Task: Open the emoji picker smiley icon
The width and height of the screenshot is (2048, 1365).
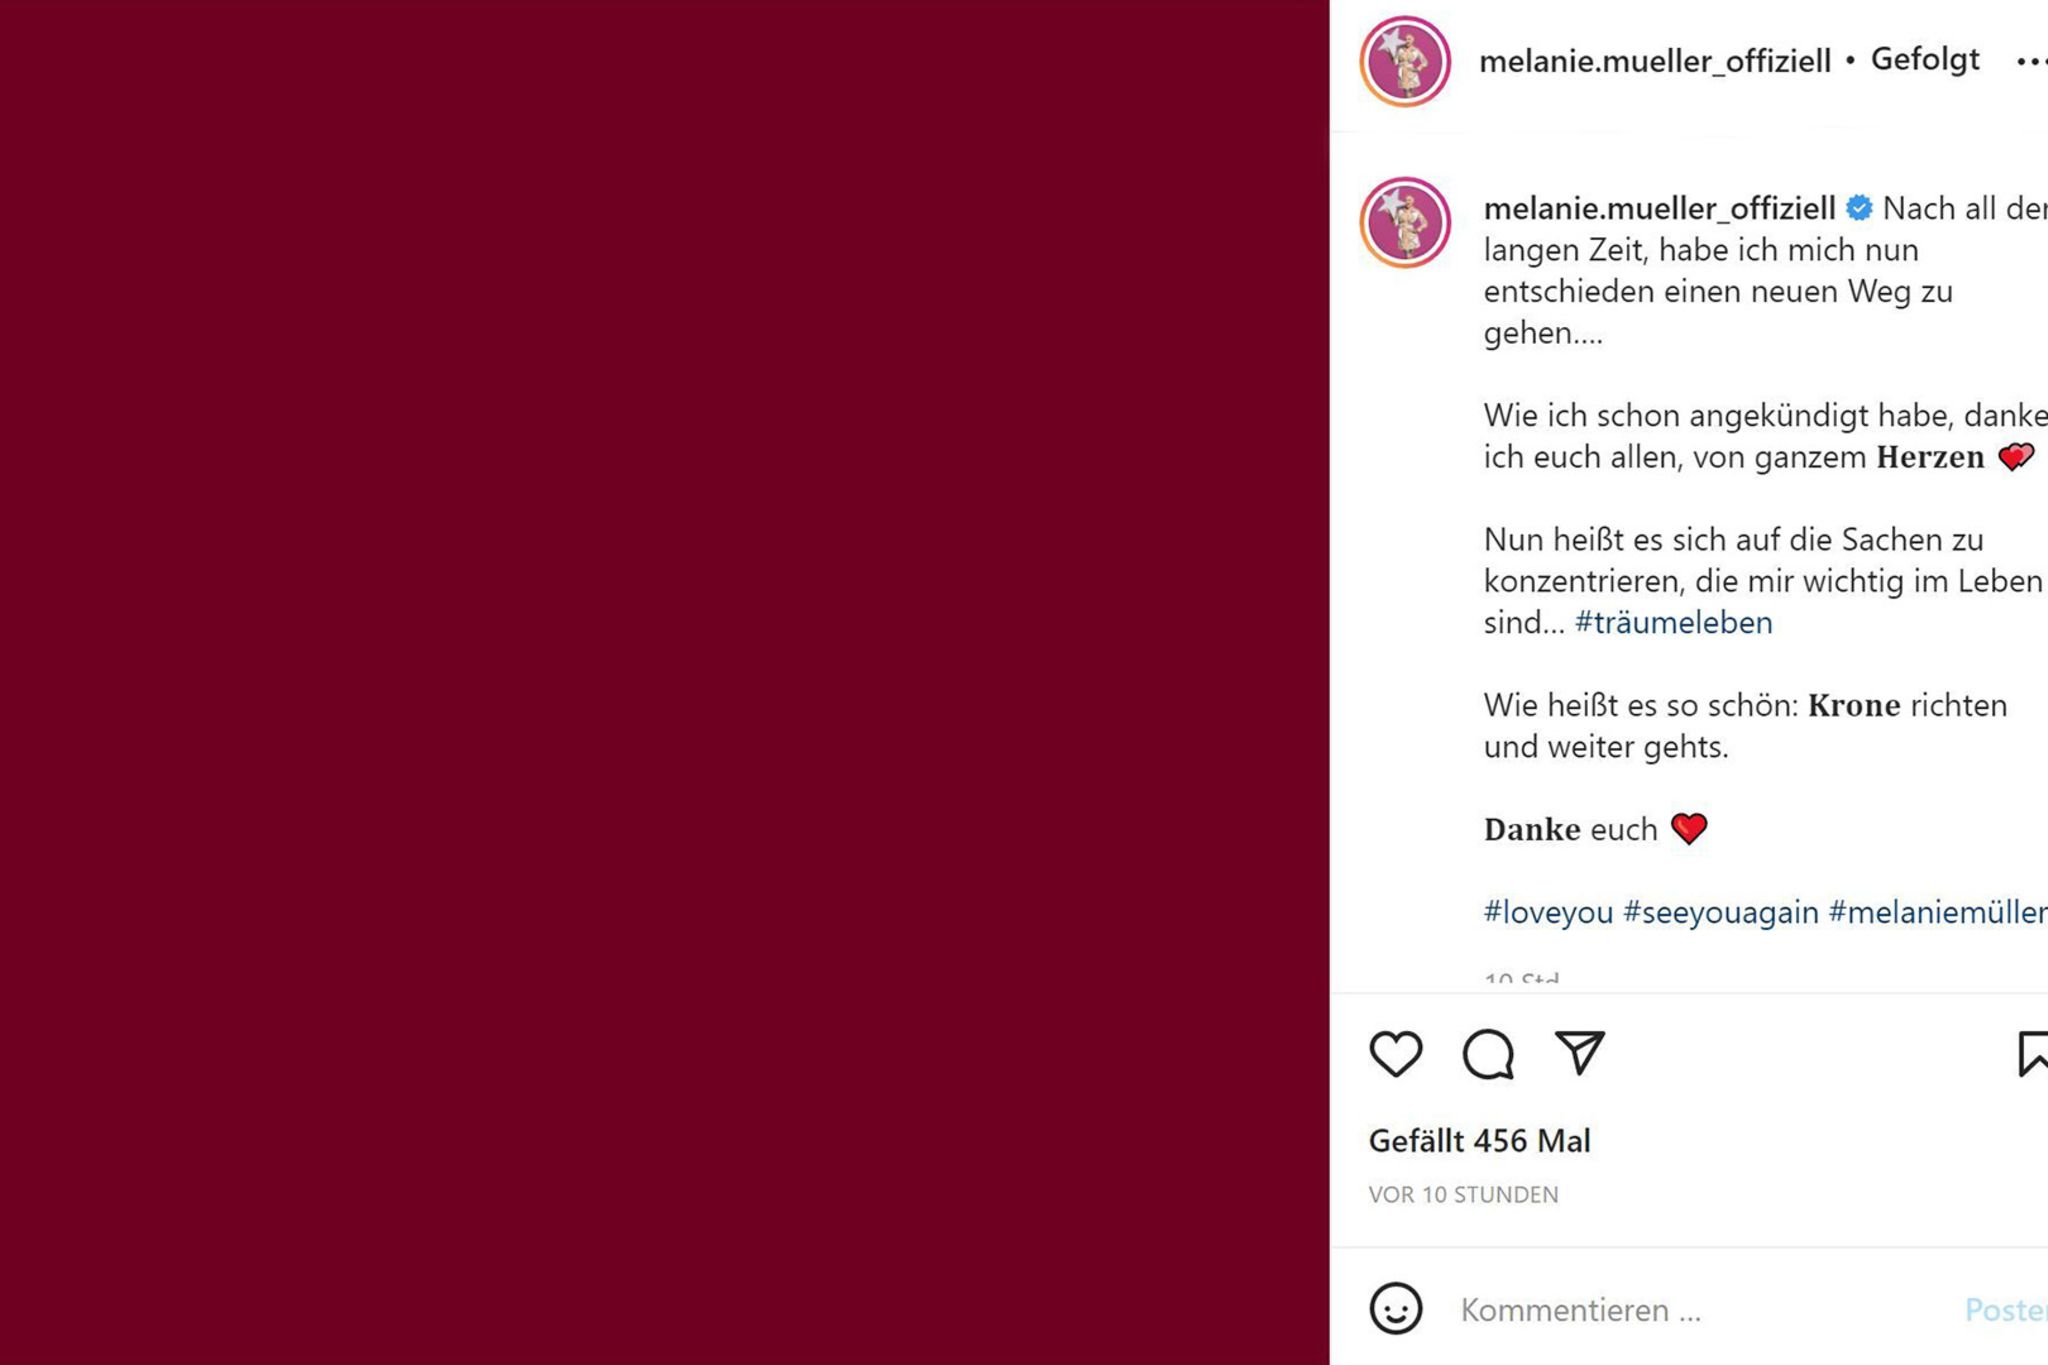Action: 1395,1308
